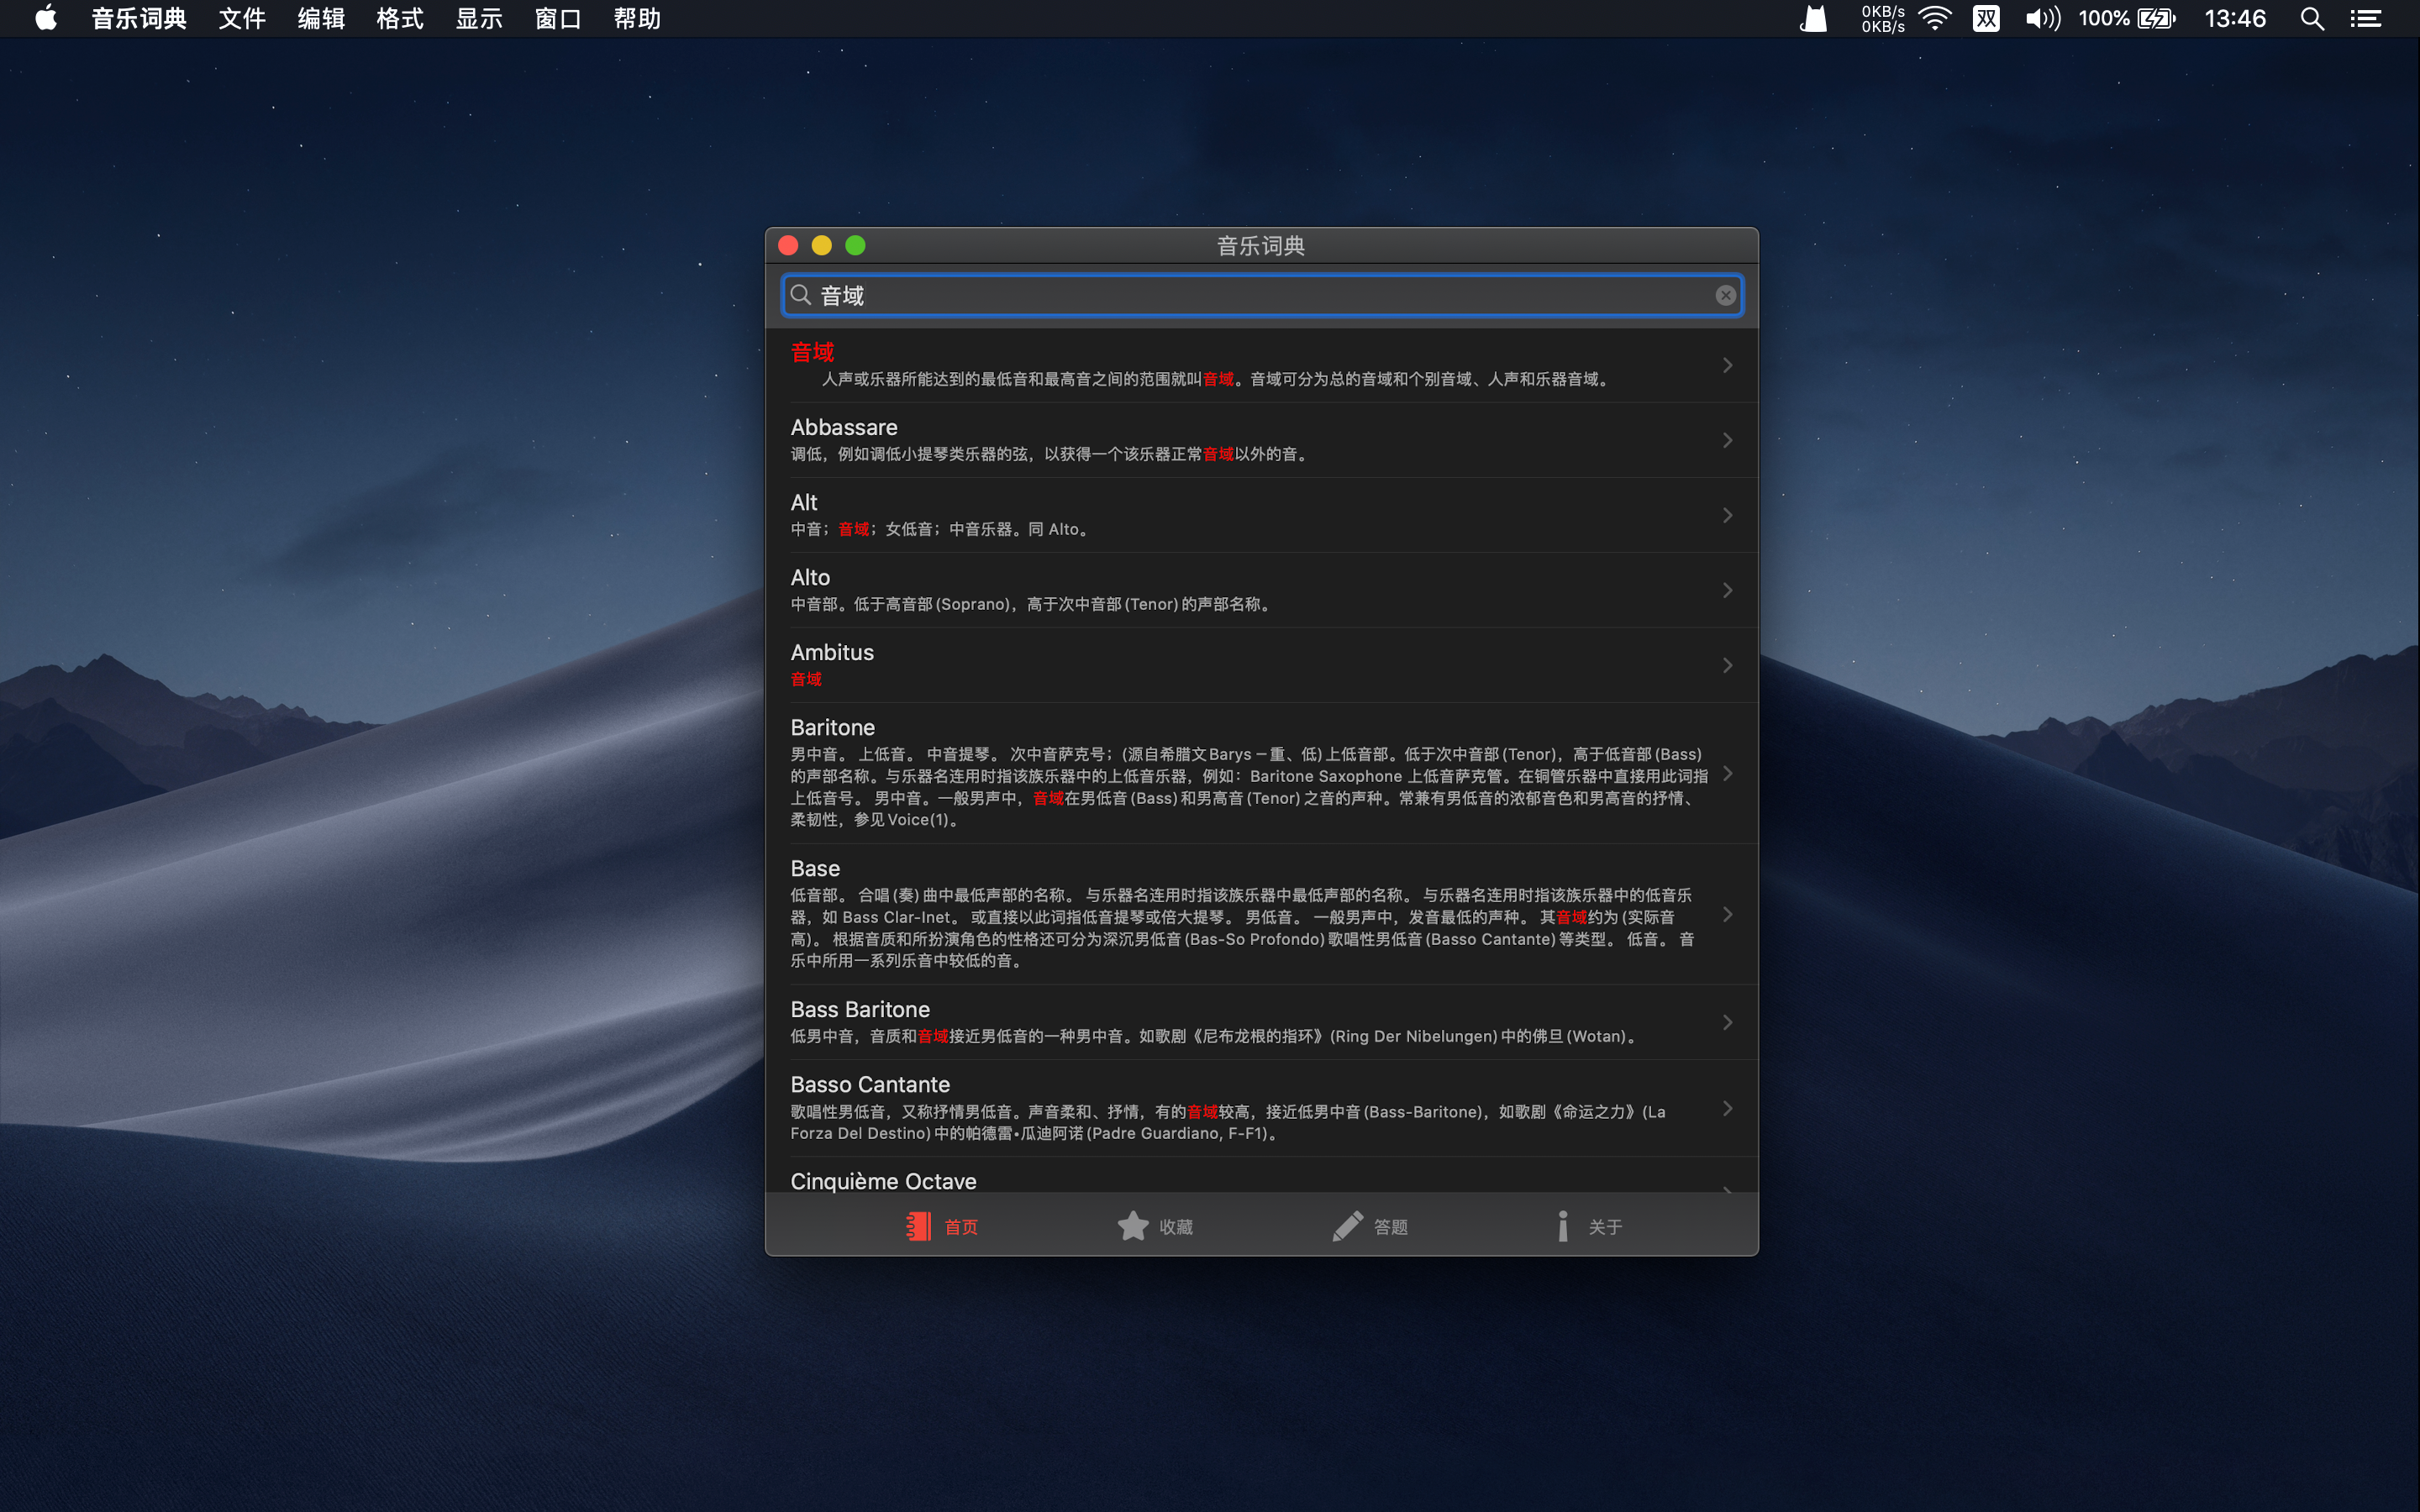Switch to the 关于 tab label
Screen dimensions: 2420x1512
[1605, 1227]
